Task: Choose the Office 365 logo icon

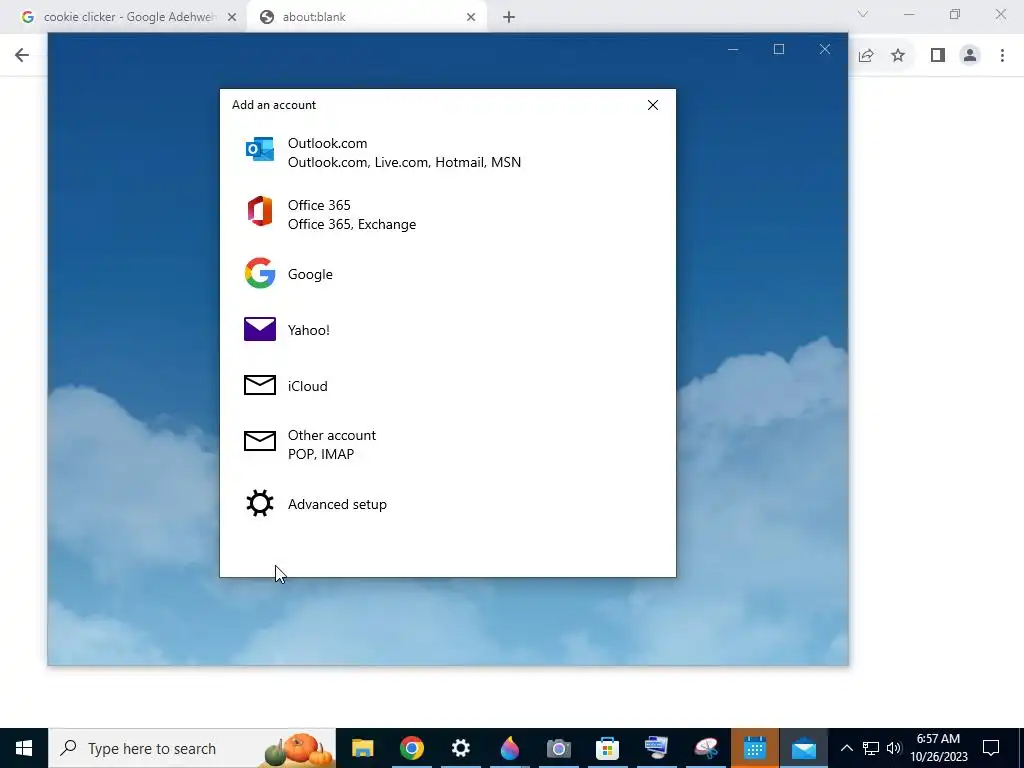Action: (x=259, y=212)
